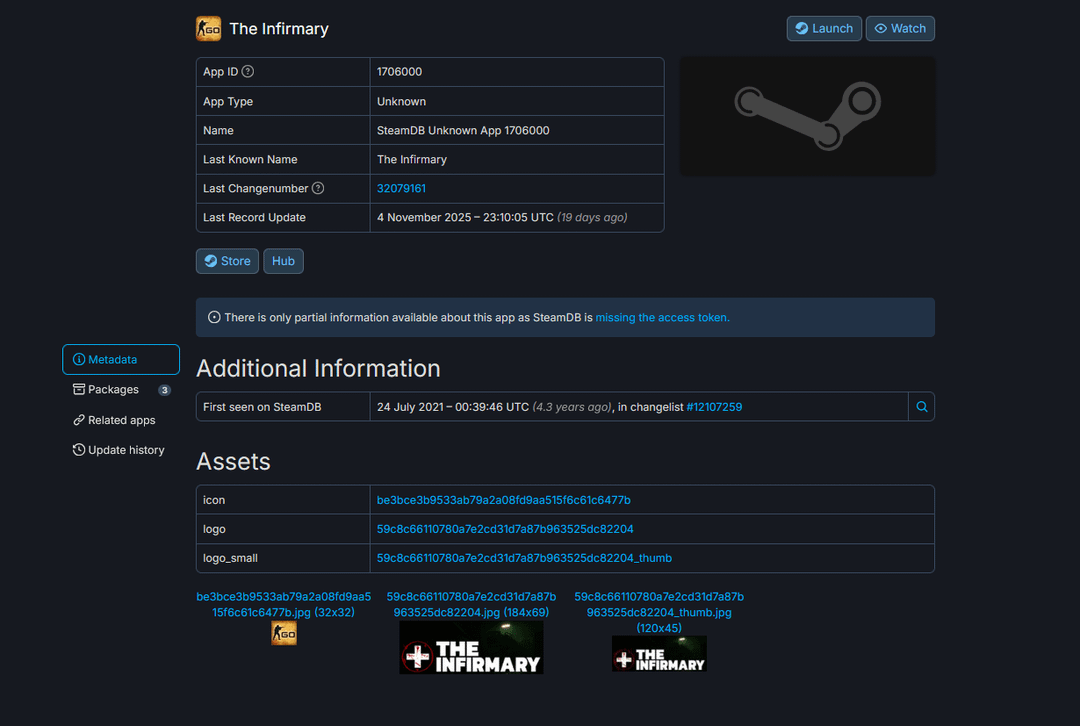This screenshot has height=726, width=1080.
Task: Open the Update history sidebar tab
Action: (121, 450)
